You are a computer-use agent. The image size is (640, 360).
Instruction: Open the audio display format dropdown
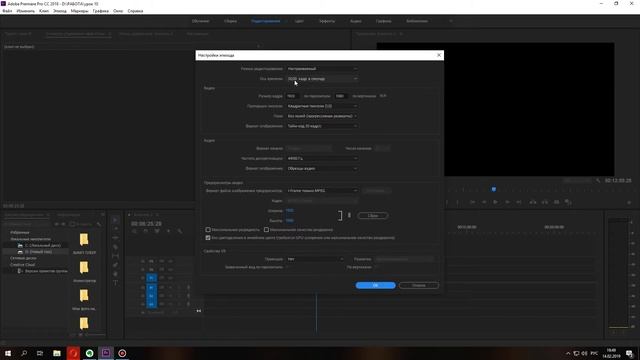pos(322,169)
